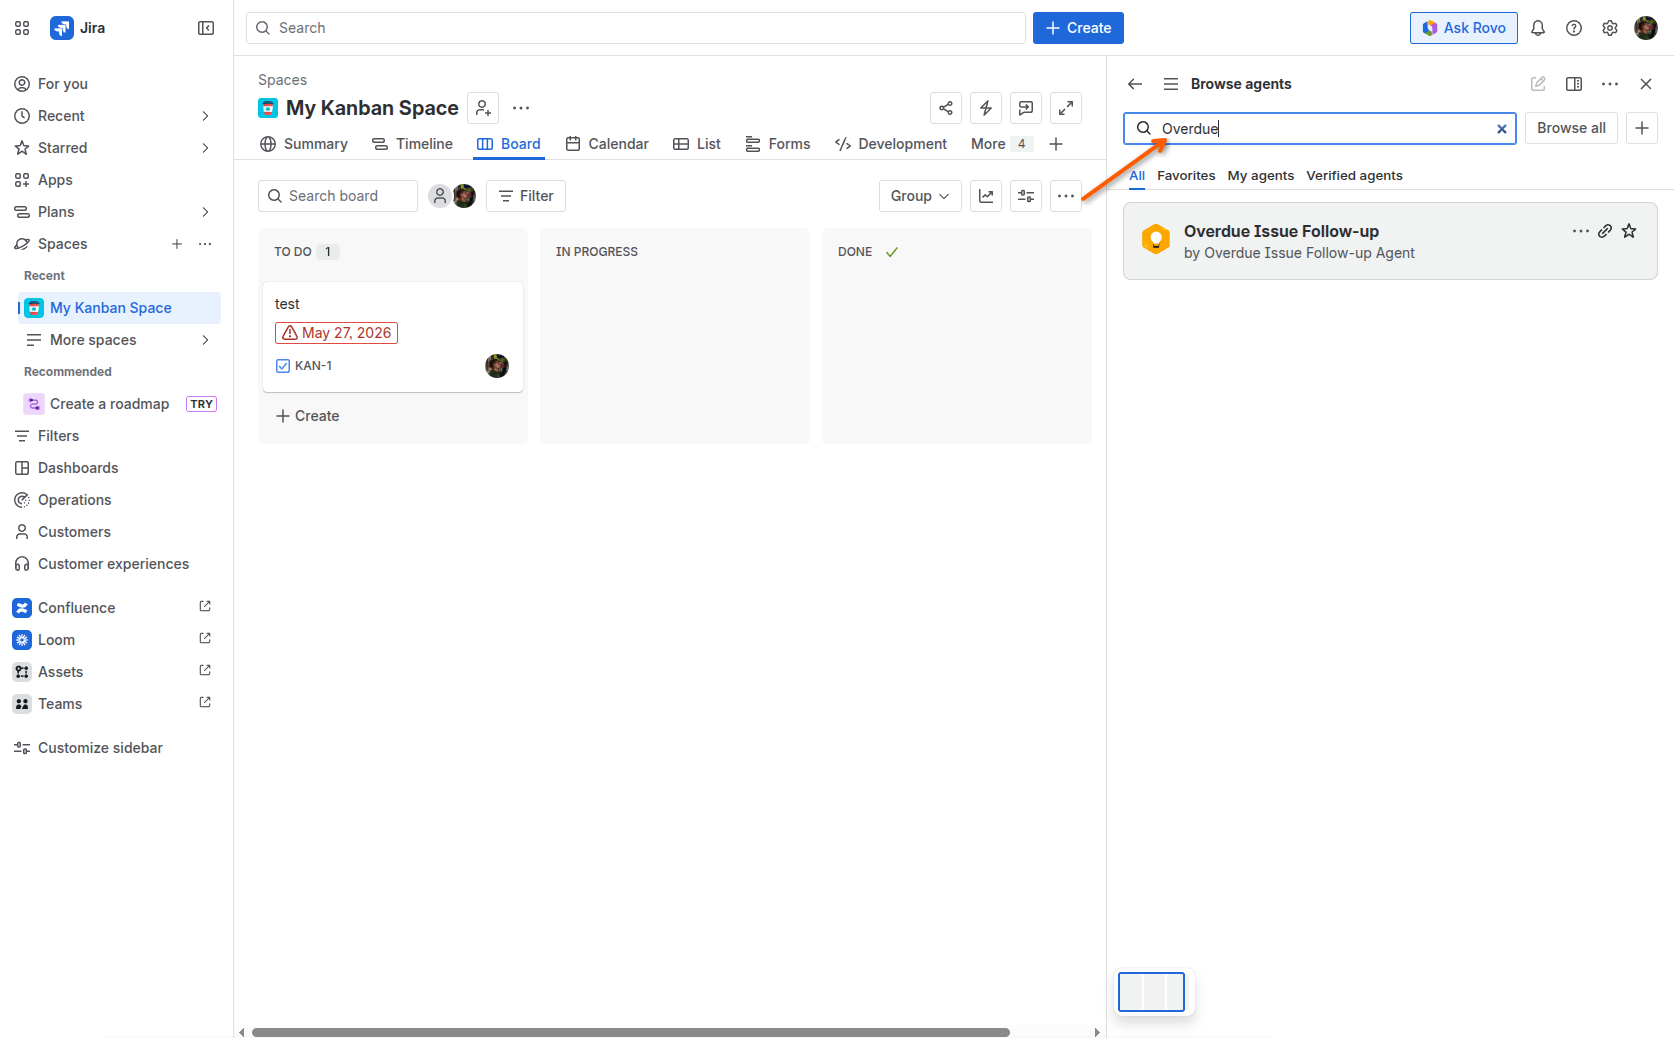The height and width of the screenshot is (1038, 1674).
Task: Click the give feedback icon
Action: click(x=1026, y=108)
